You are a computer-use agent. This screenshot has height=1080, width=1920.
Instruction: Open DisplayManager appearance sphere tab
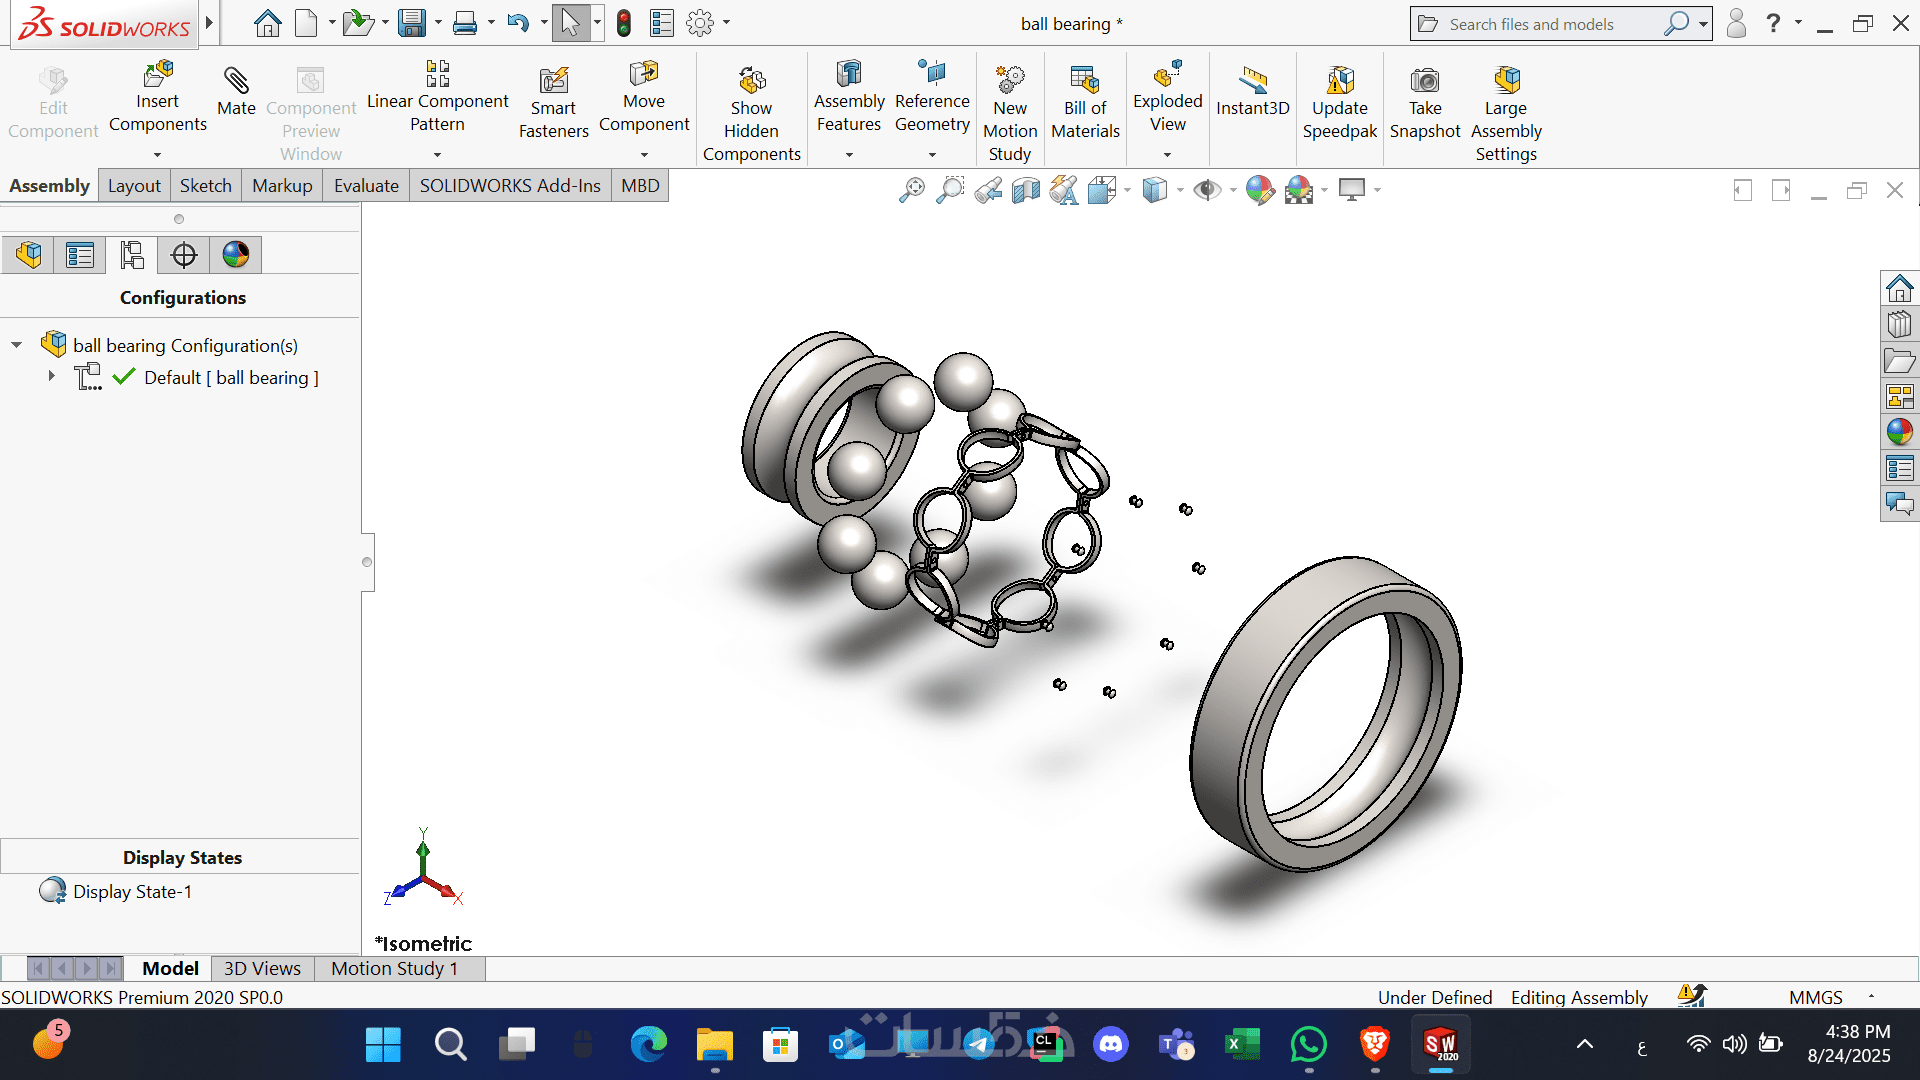click(236, 255)
